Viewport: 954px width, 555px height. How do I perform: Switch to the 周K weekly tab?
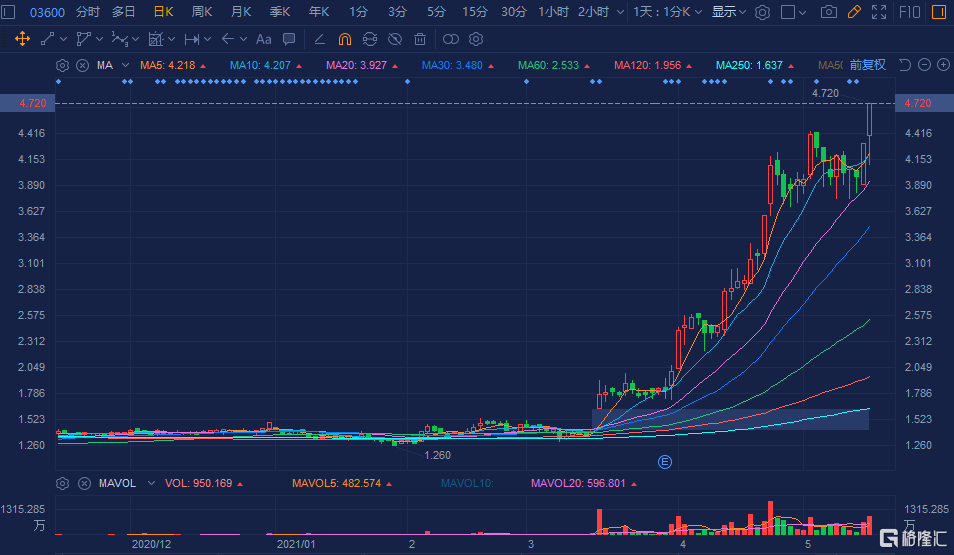[202, 12]
